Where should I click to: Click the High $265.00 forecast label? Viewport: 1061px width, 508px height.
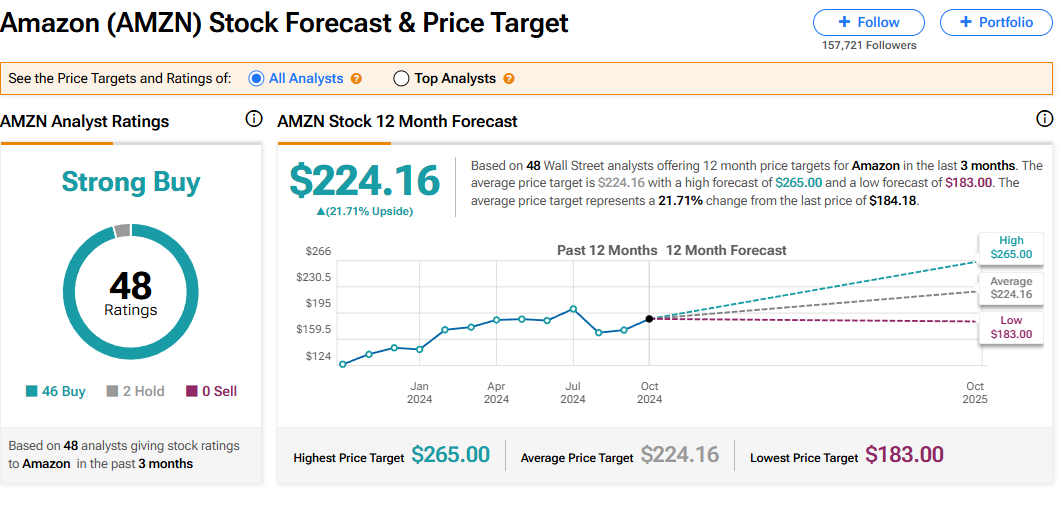[1011, 248]
